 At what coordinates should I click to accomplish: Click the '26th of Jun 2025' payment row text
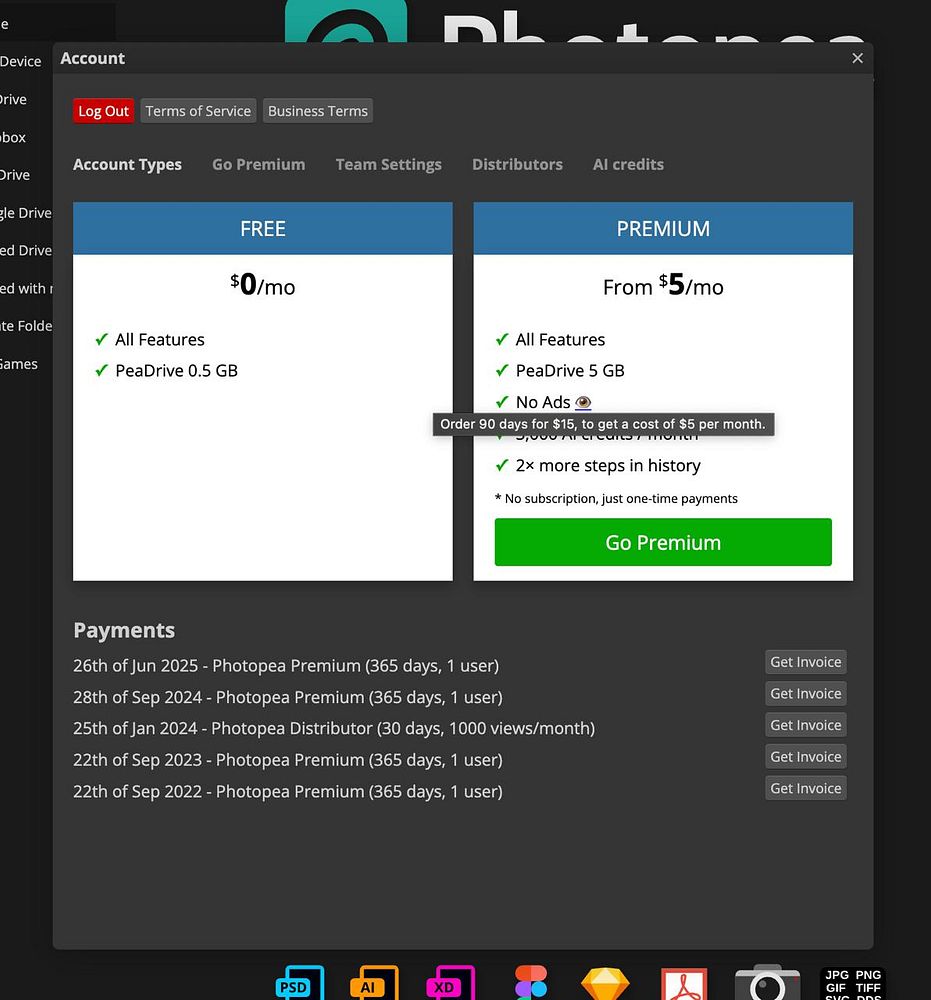point(286,666)
